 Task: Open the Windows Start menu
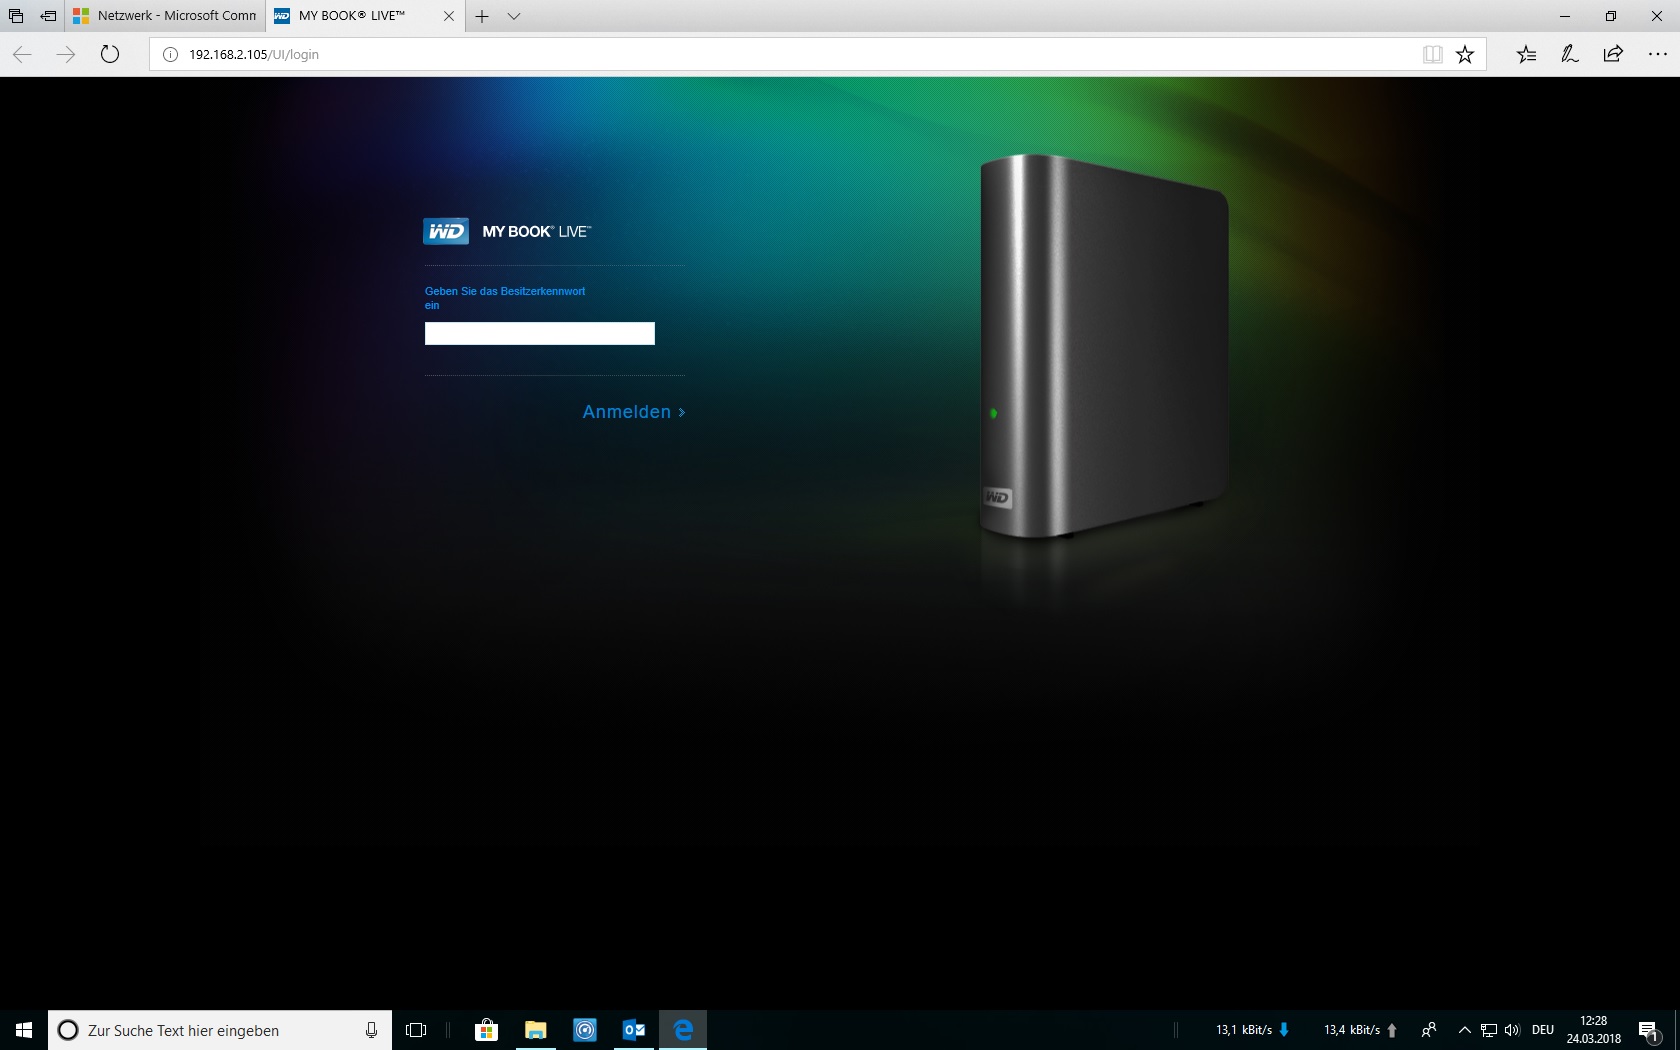click(x=24, y=1030)
